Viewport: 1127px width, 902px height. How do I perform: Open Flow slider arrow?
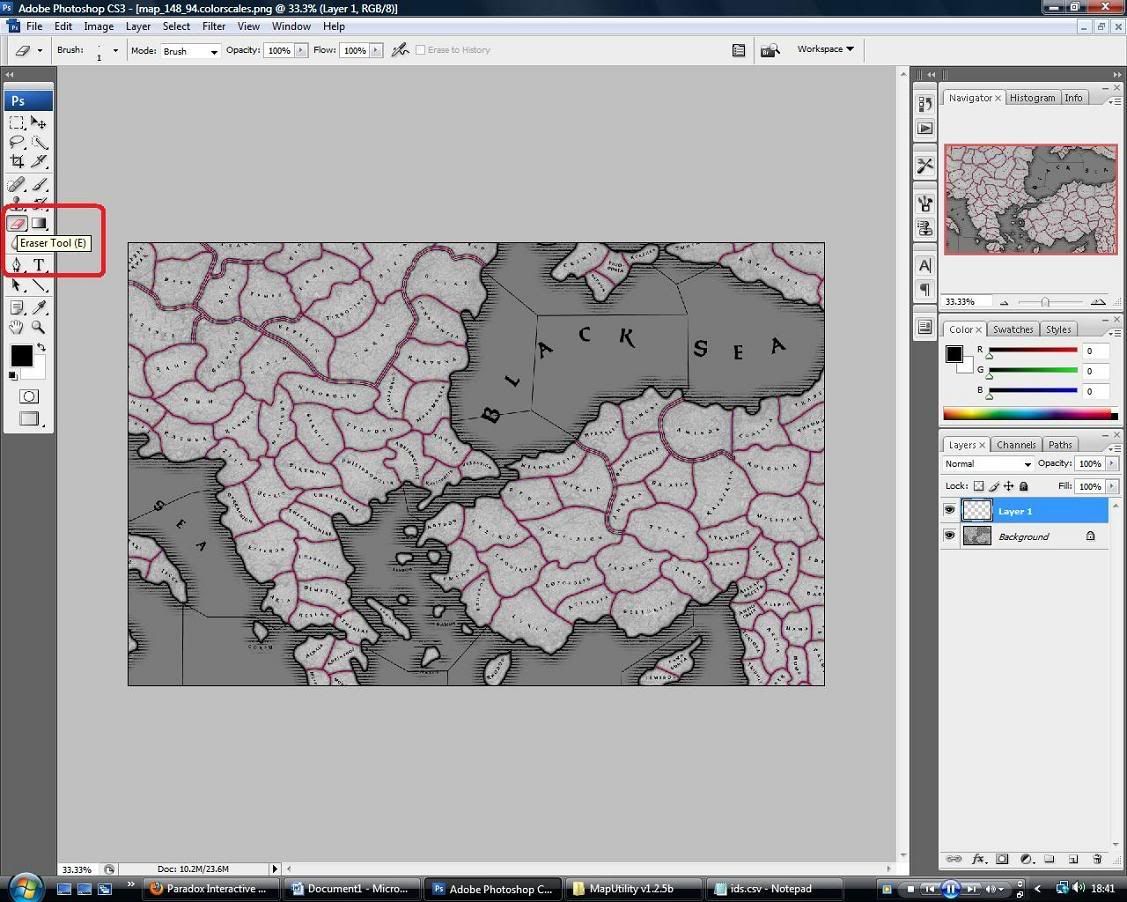click(376, 50)
